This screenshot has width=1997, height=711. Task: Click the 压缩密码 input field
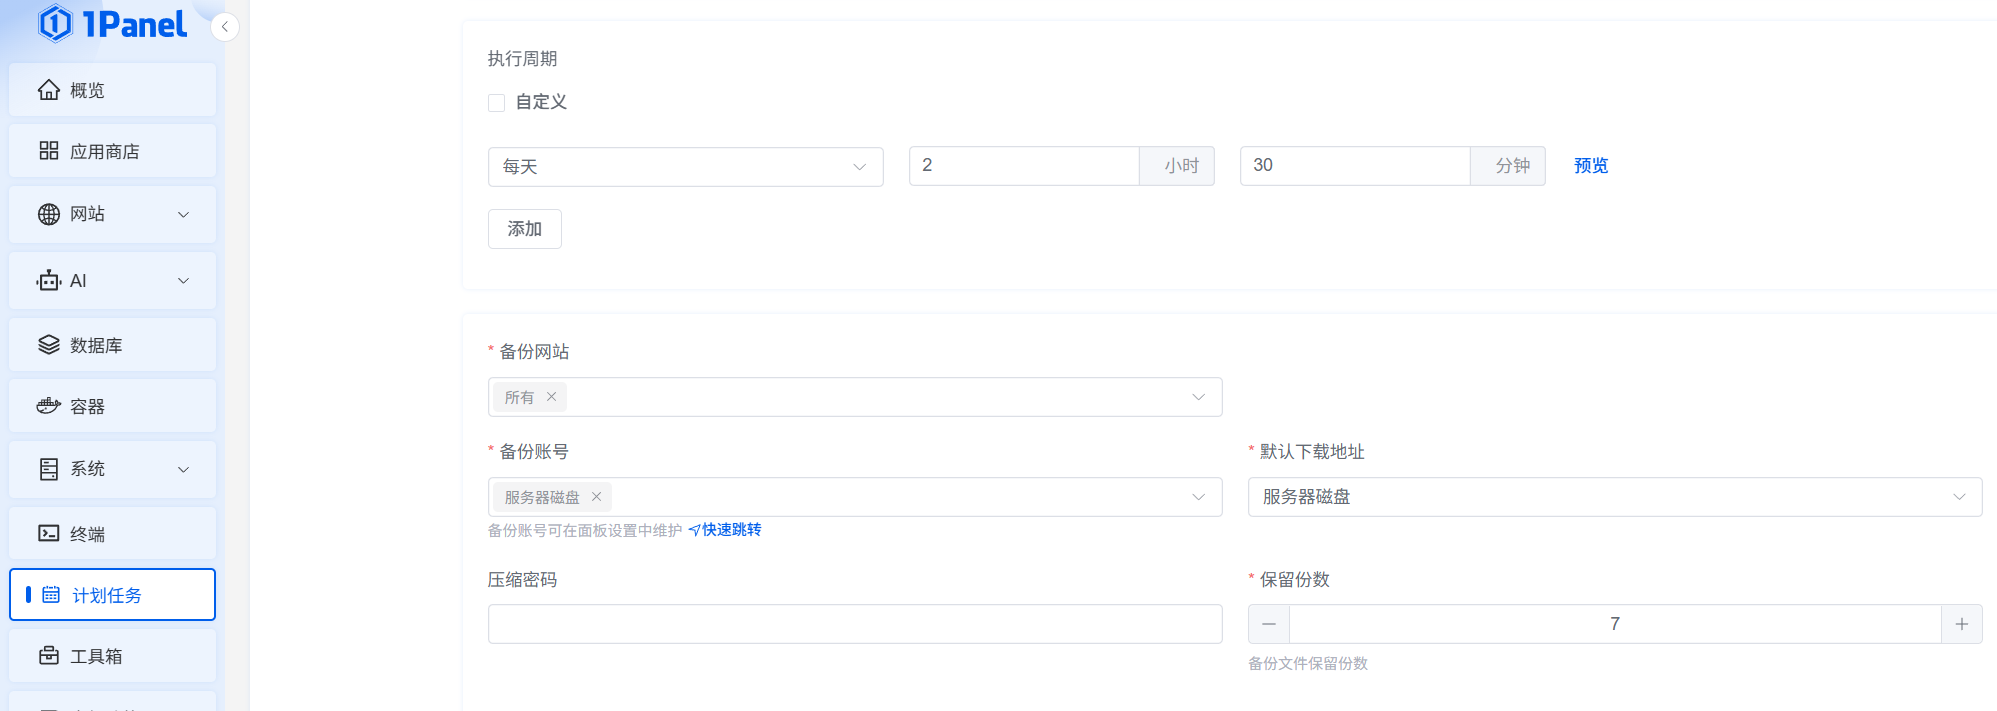click(x=854, y=624)
